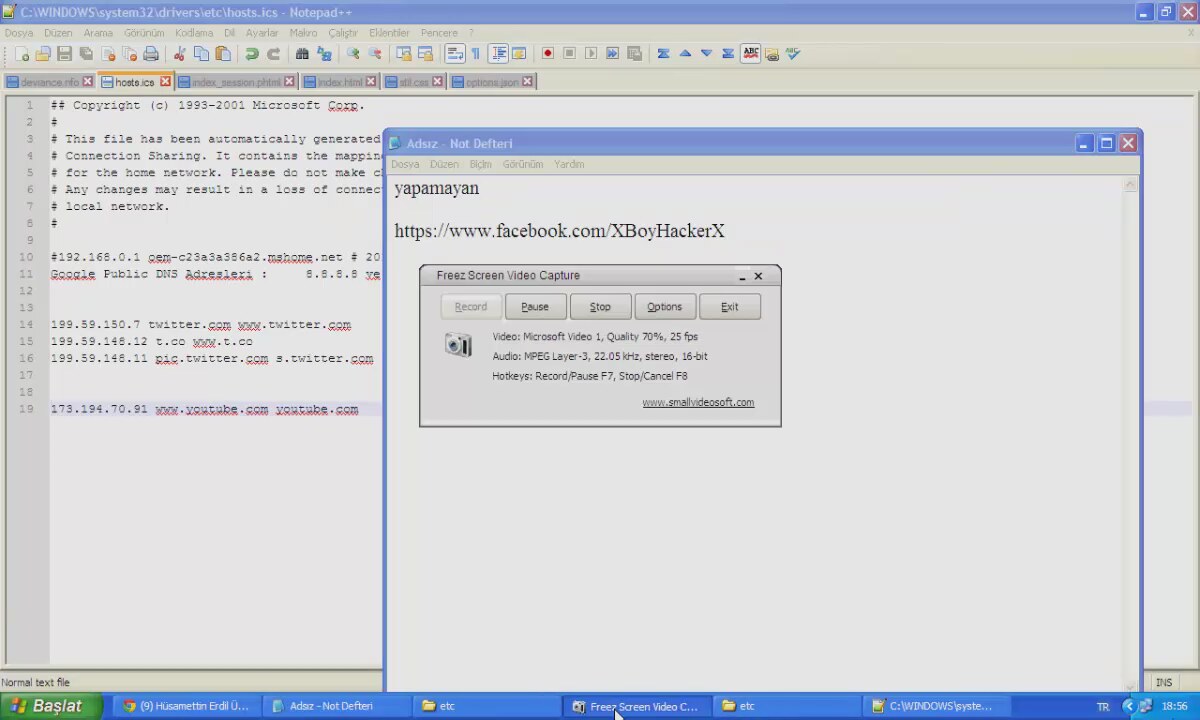Click the Redo arrow icon
Image resolution: width=1200 pixels, height=720 pixels.
pos(273,54)
